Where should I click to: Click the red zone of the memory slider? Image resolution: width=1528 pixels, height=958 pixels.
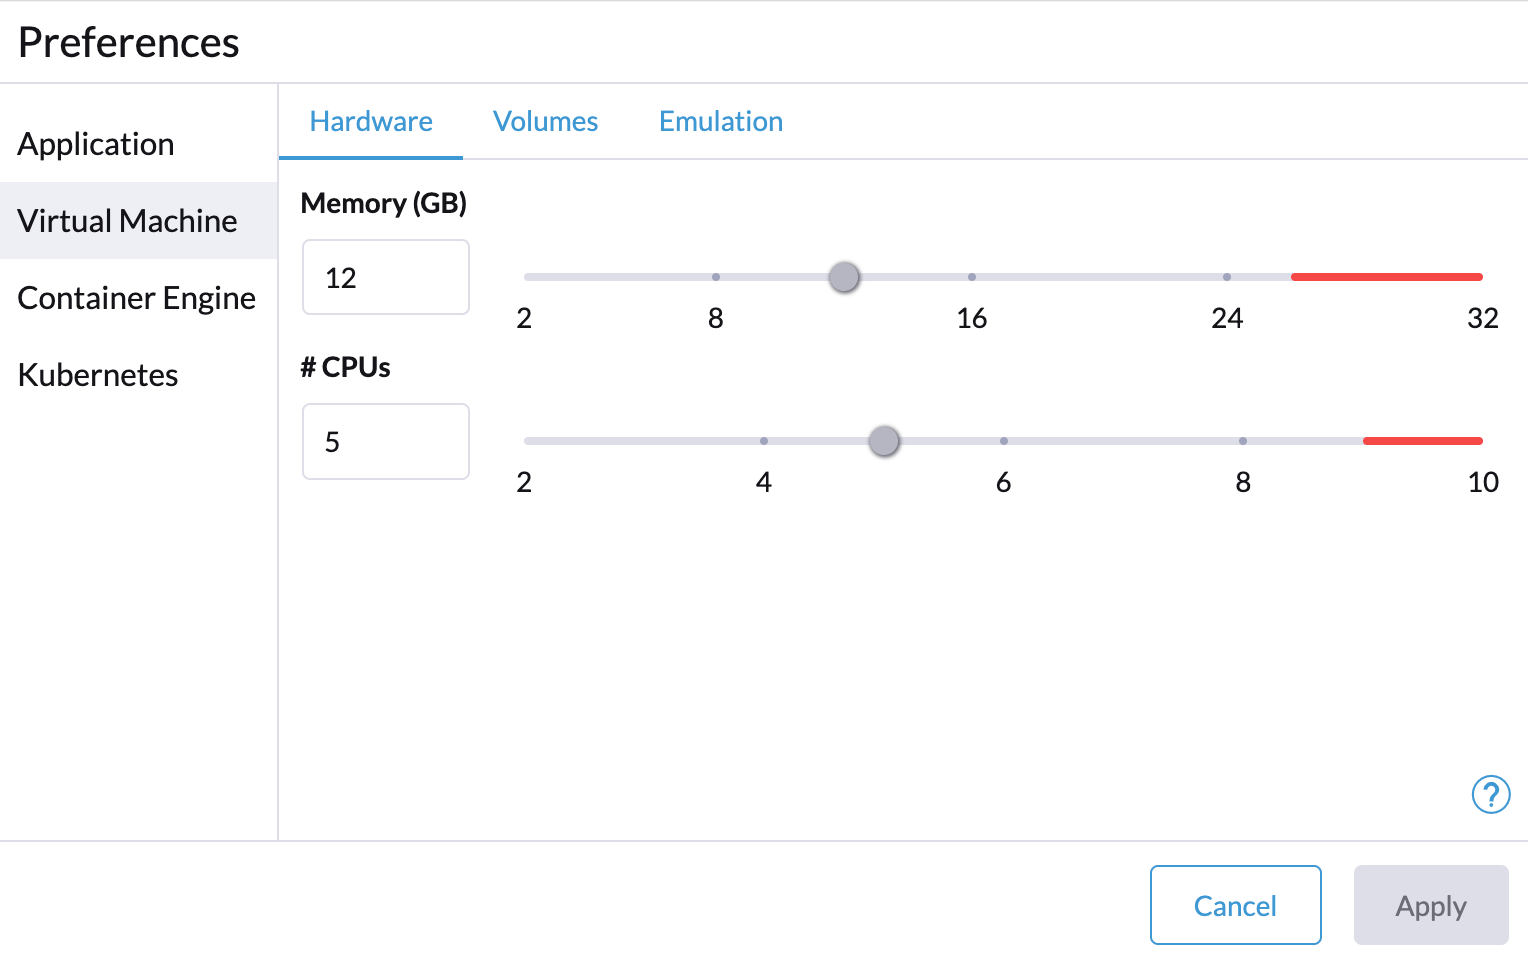1385,277
